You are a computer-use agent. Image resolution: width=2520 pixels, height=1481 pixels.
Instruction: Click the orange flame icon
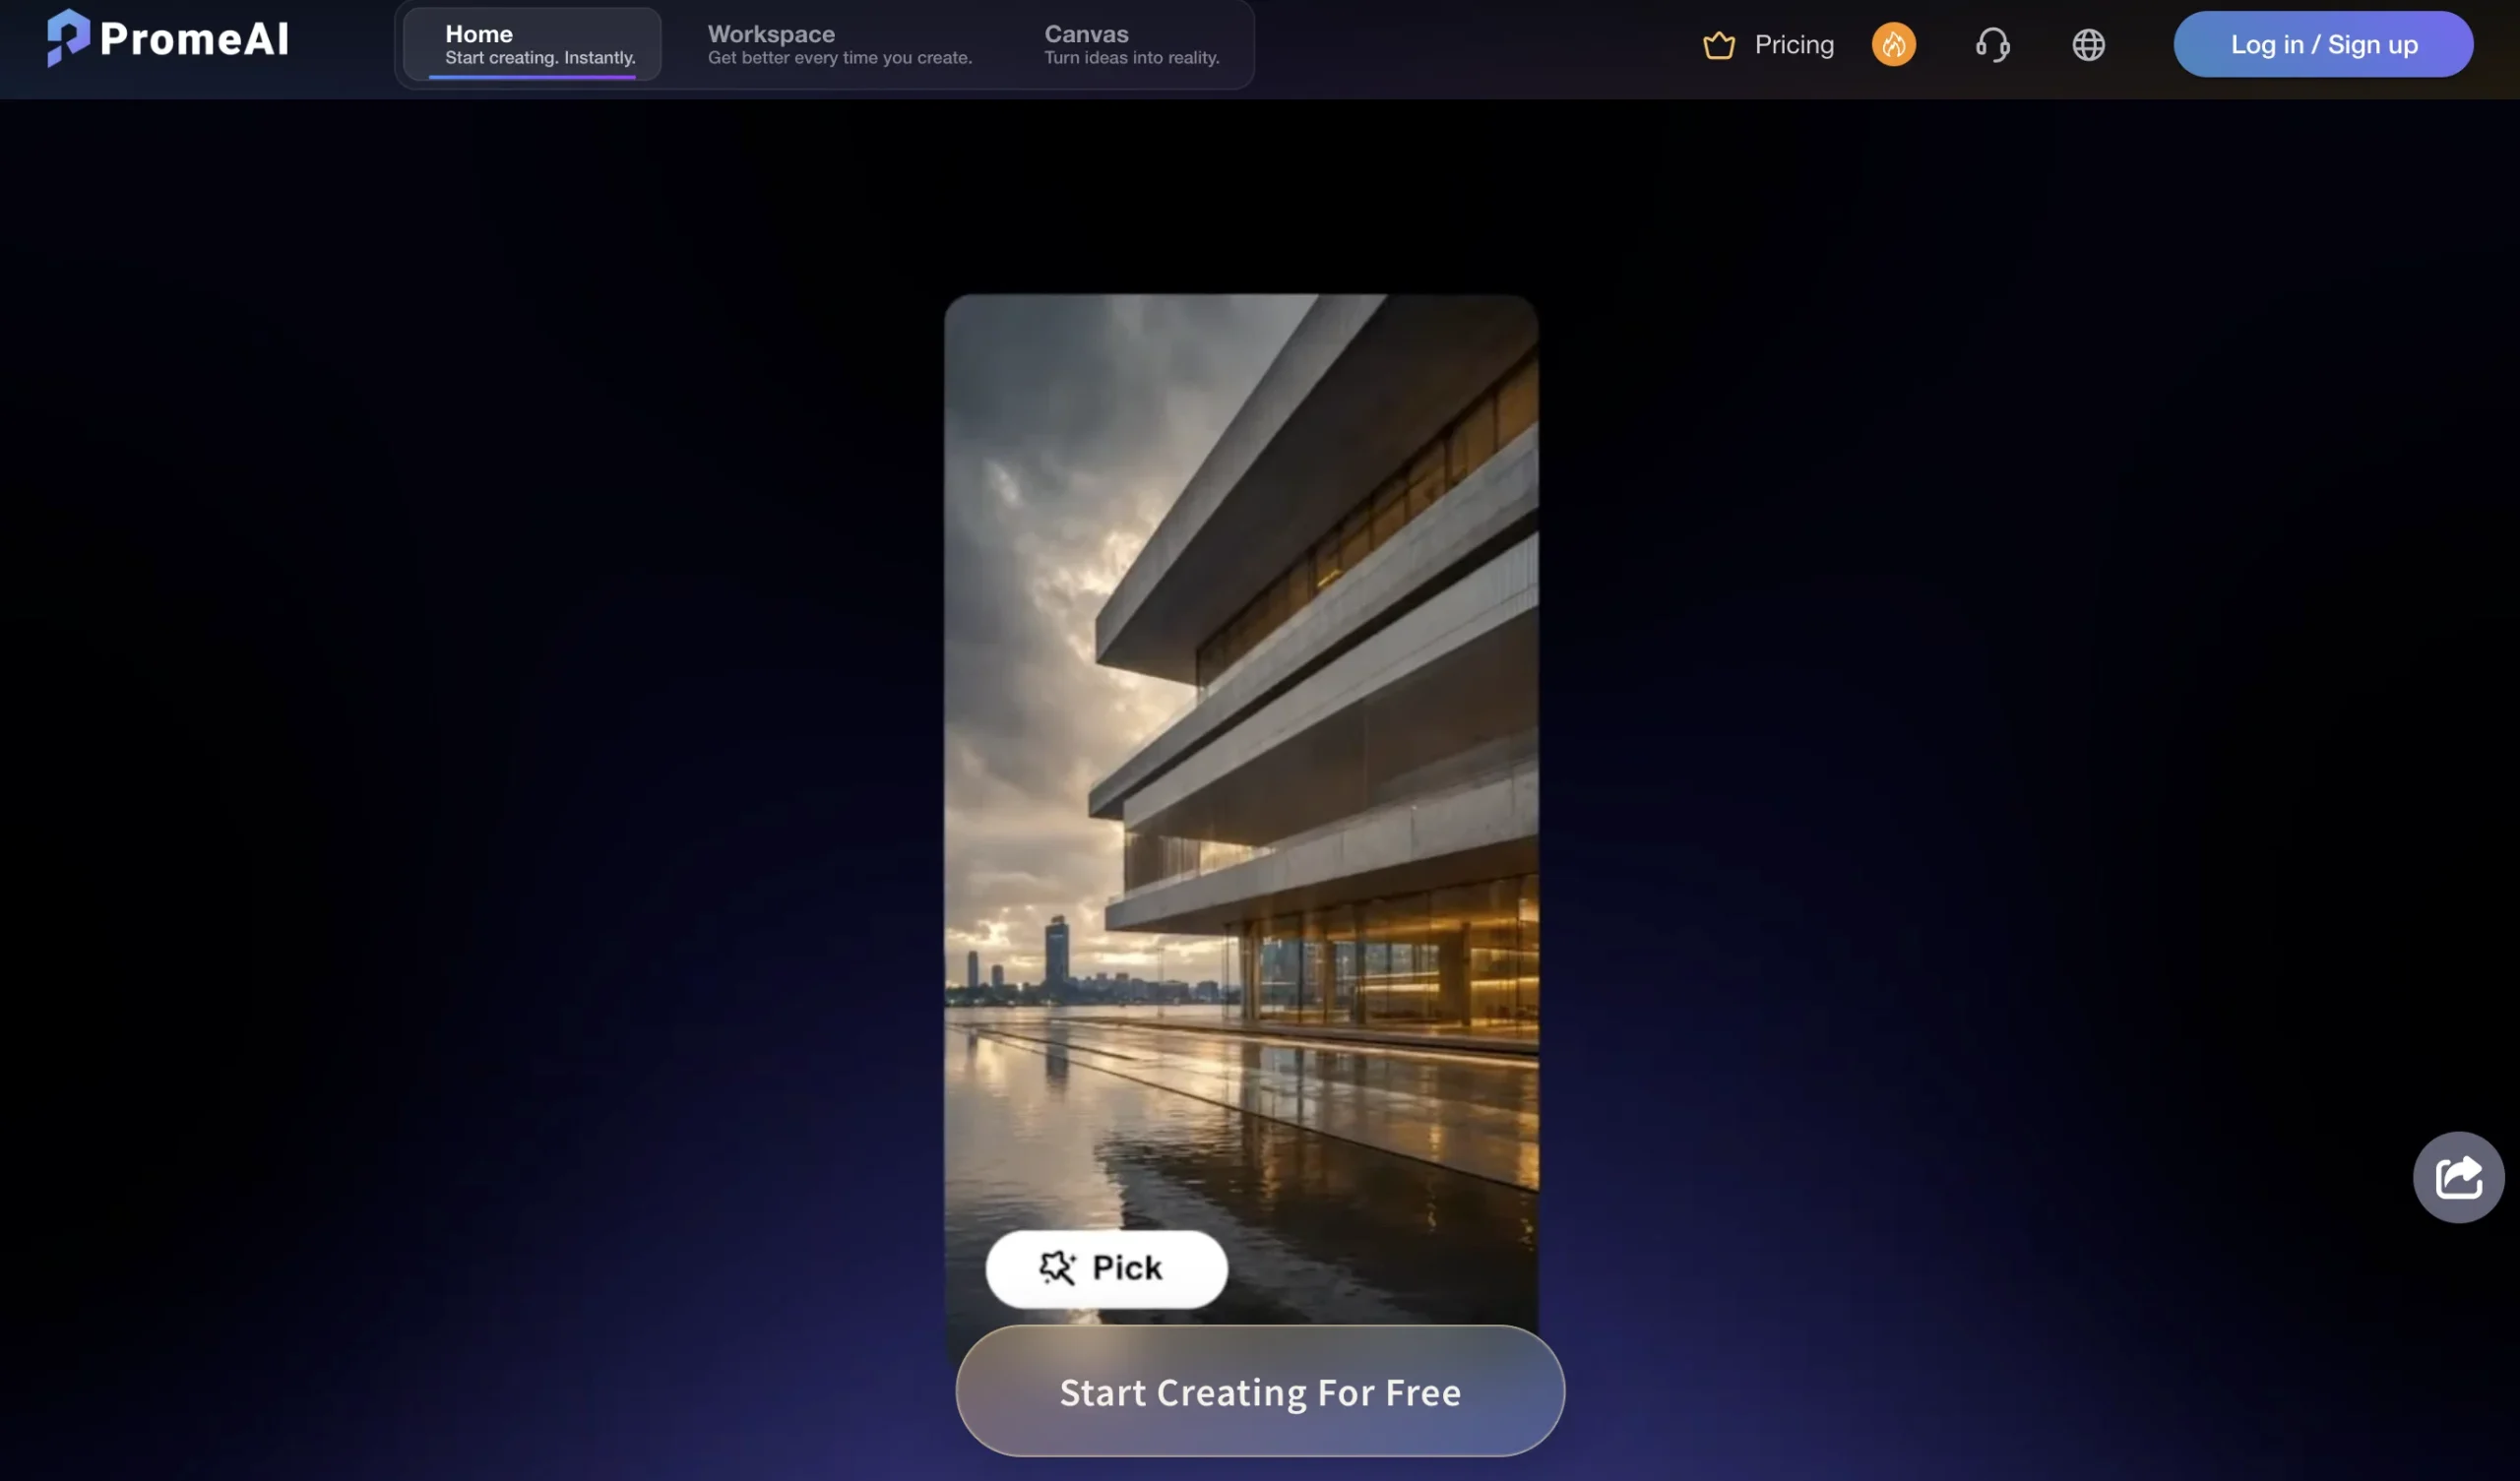point(1893,45)
